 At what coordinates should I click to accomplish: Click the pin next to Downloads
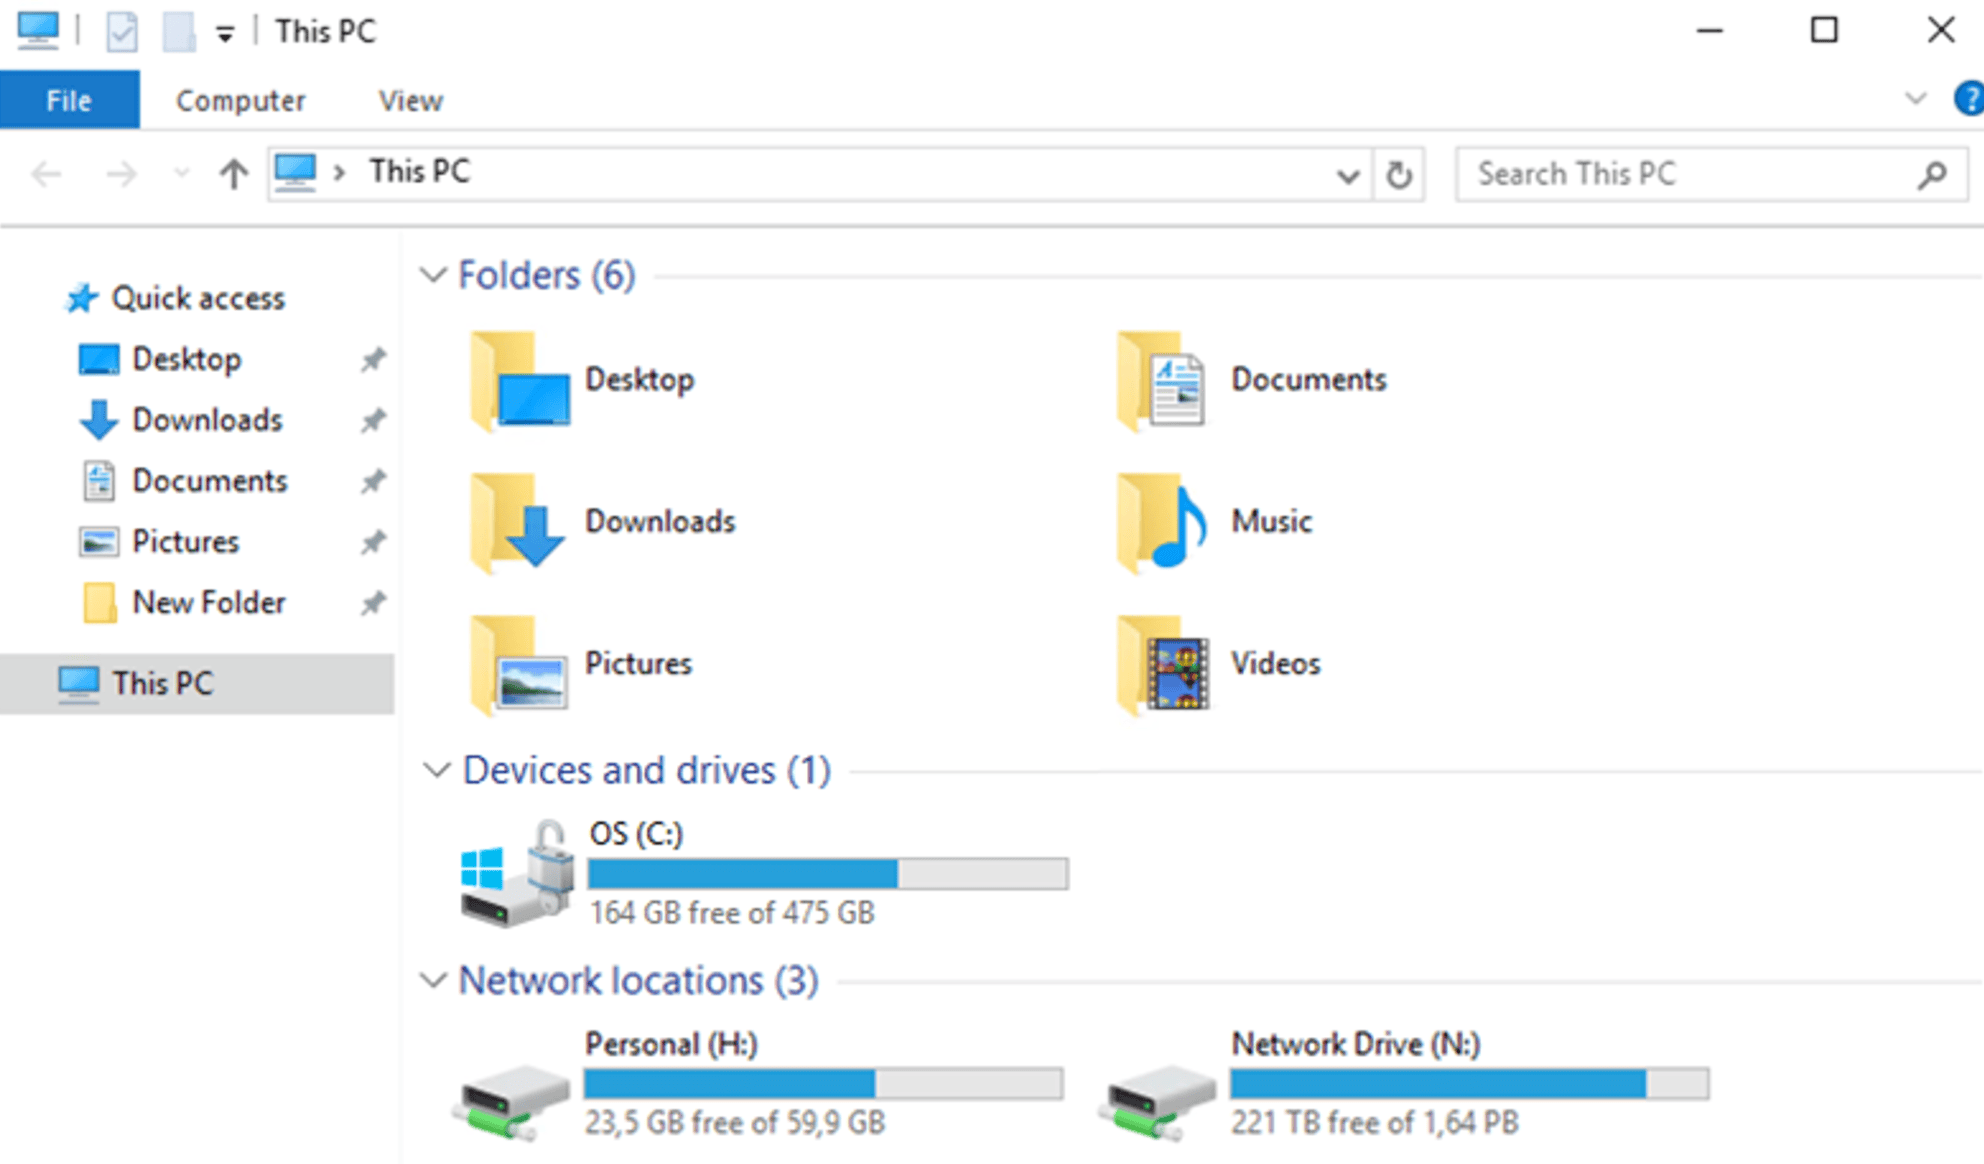point(373,420)
